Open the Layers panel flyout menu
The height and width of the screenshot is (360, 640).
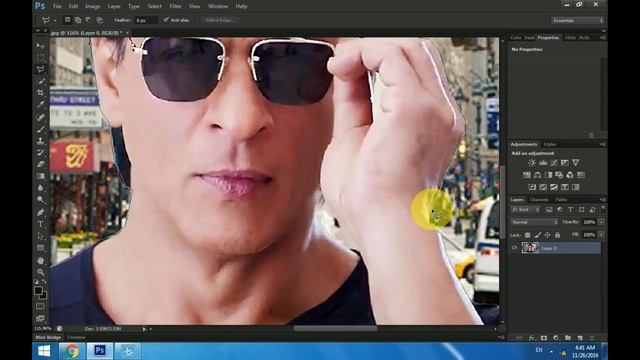[602, 200]
